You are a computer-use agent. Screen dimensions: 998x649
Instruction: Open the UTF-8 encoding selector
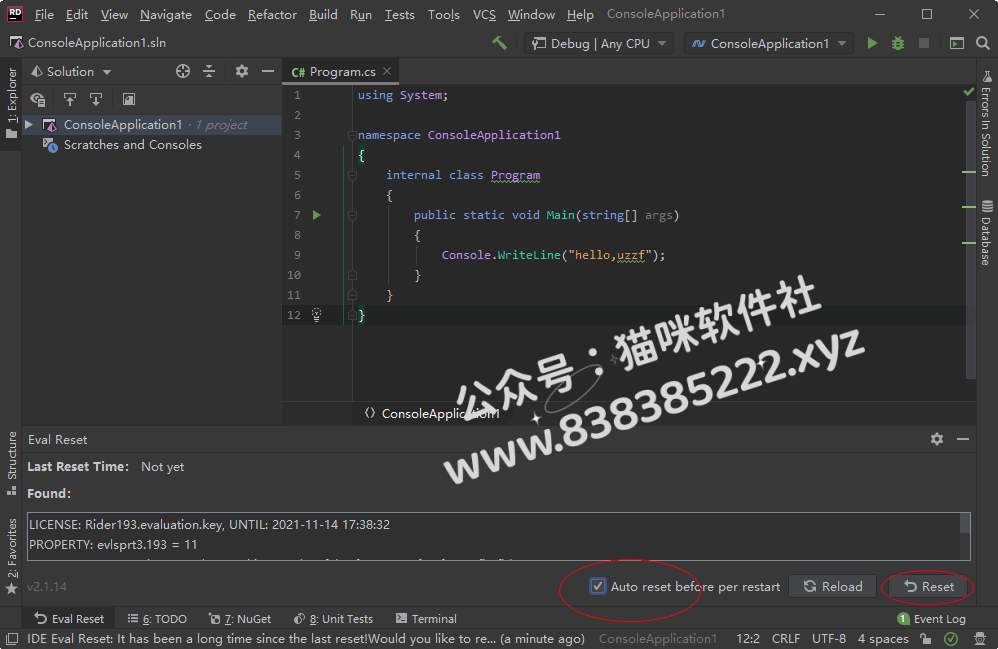(x=829, y=639)
